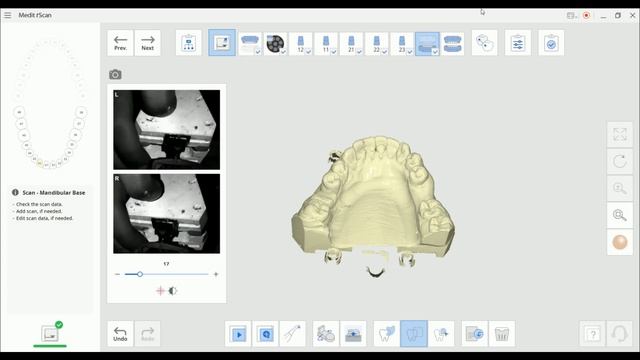Select the tooth 11 die stage
The width and height of the screenshot is (640, 360).
point(326,44)
